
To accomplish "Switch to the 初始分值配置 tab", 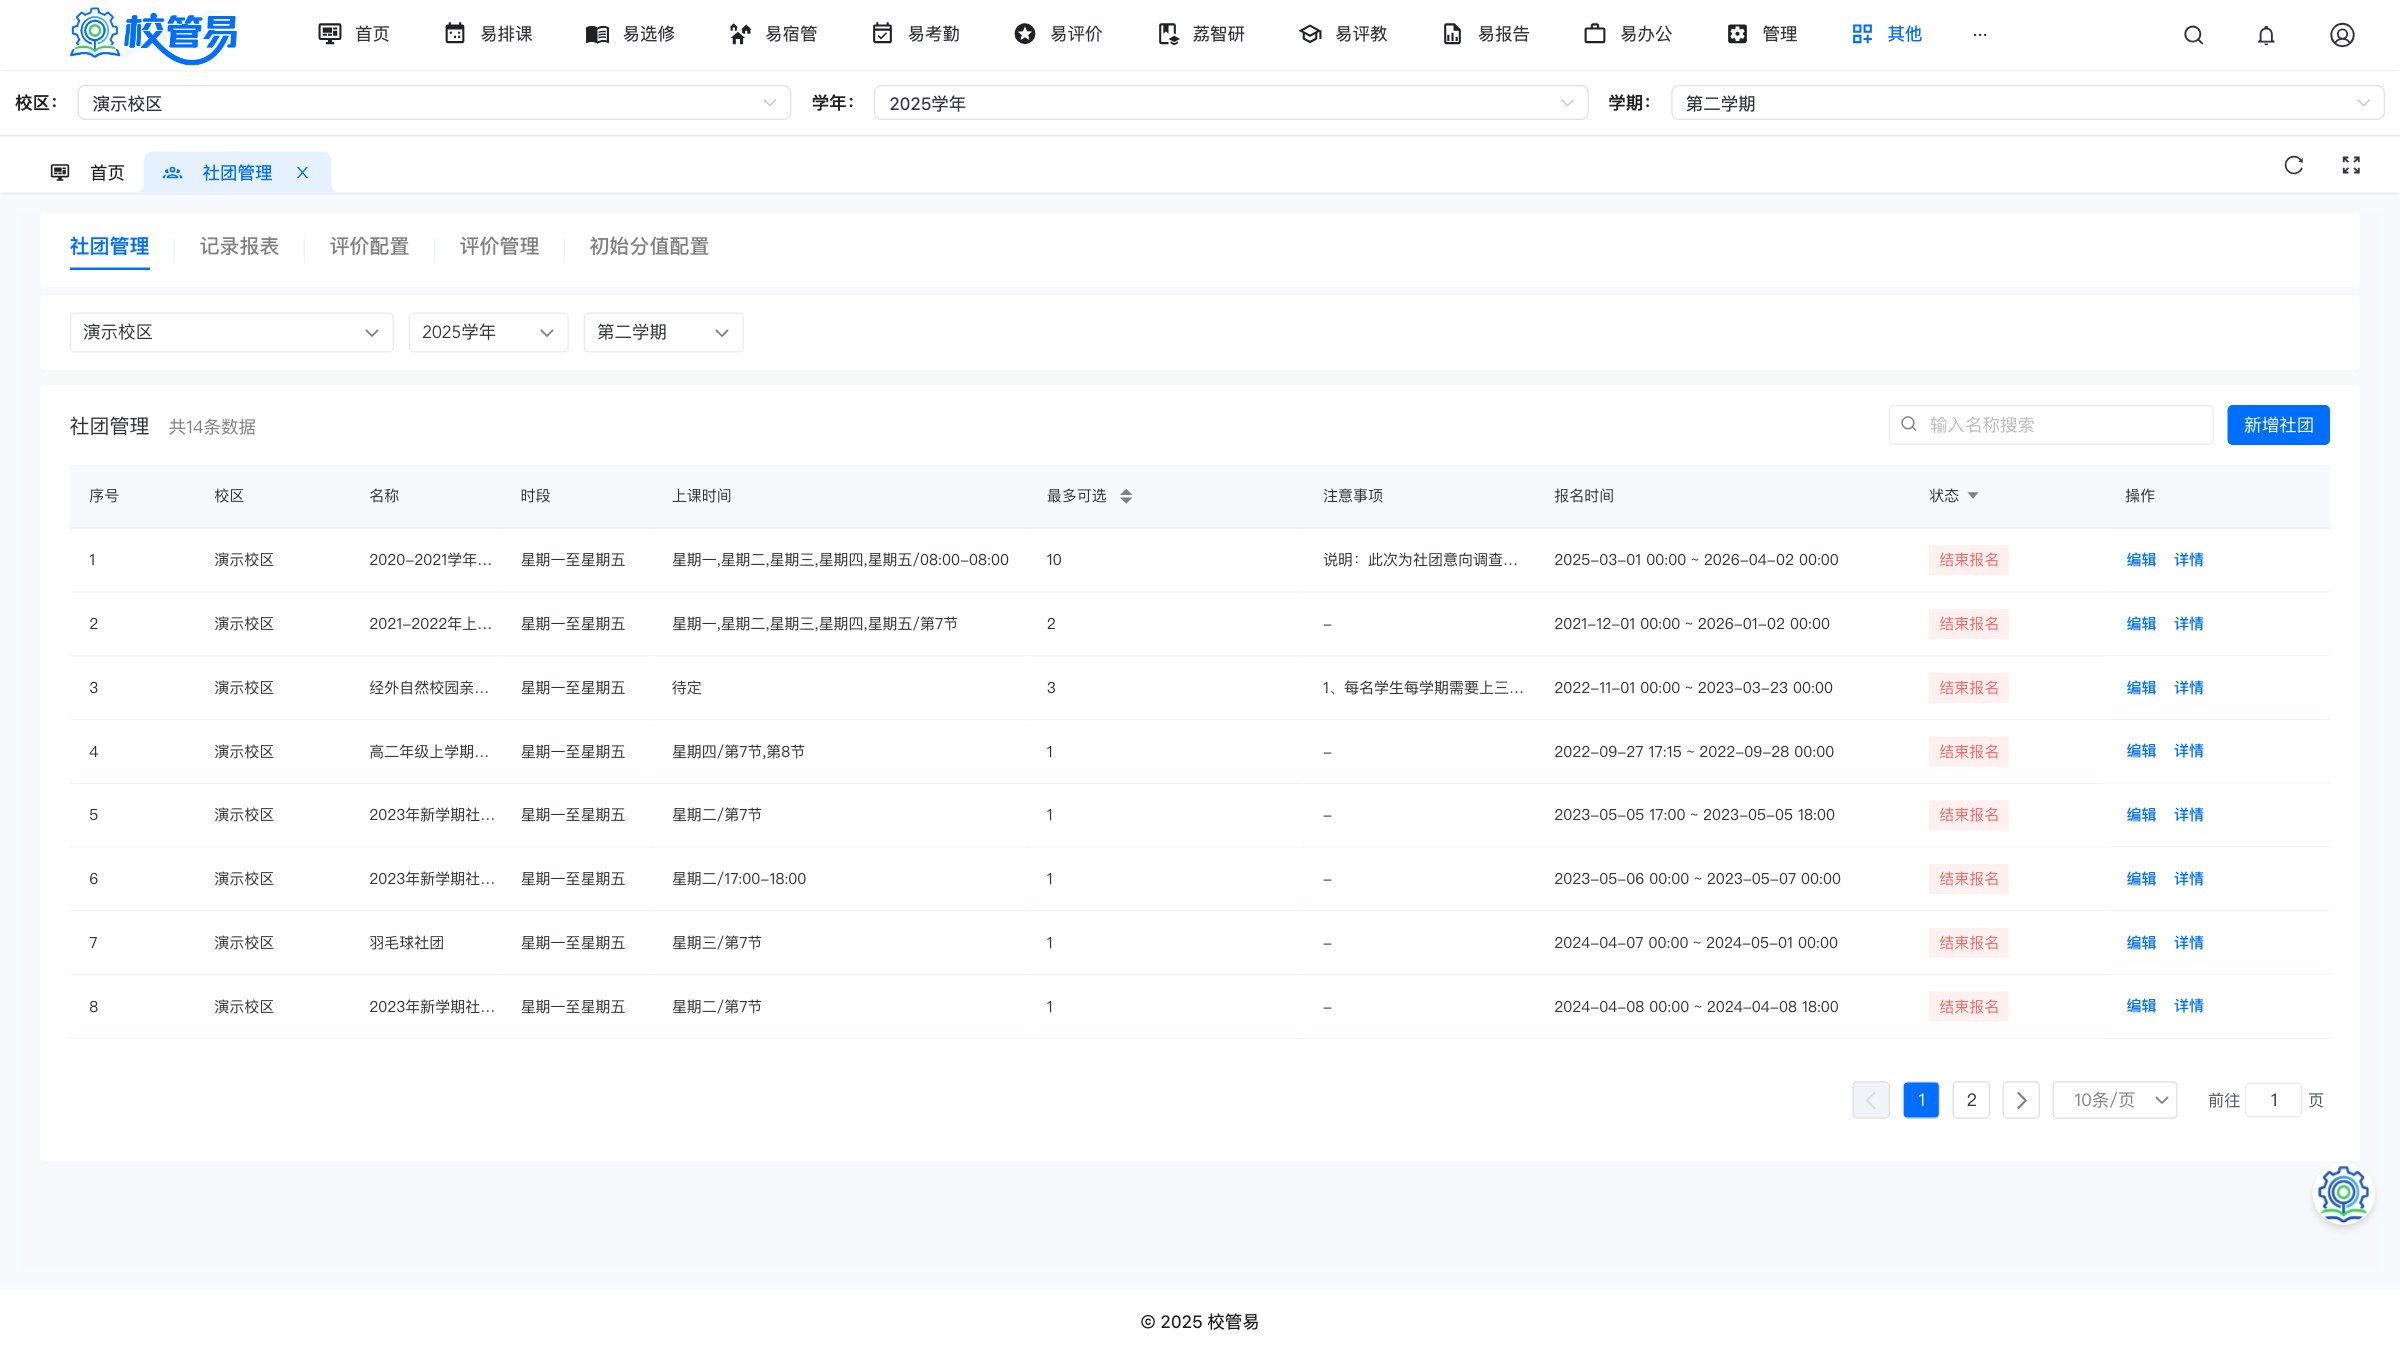I will [649, 246].
